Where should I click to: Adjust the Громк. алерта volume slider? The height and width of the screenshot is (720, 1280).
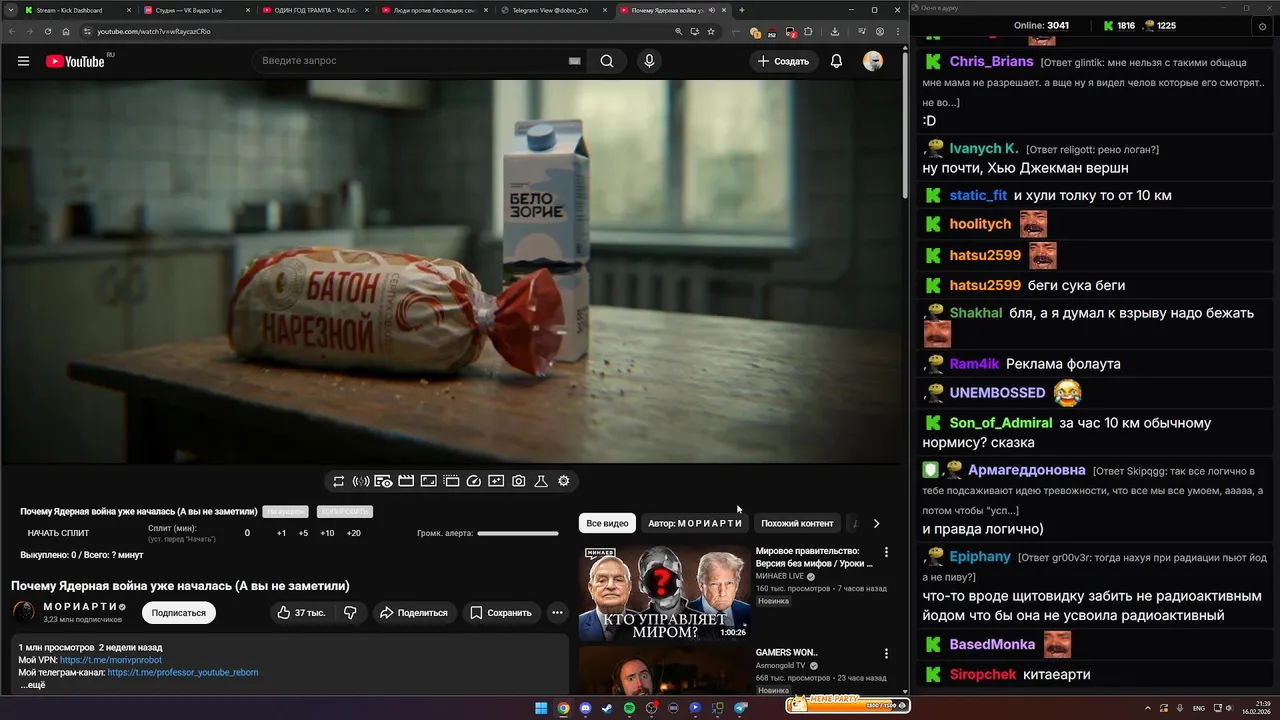517,533
